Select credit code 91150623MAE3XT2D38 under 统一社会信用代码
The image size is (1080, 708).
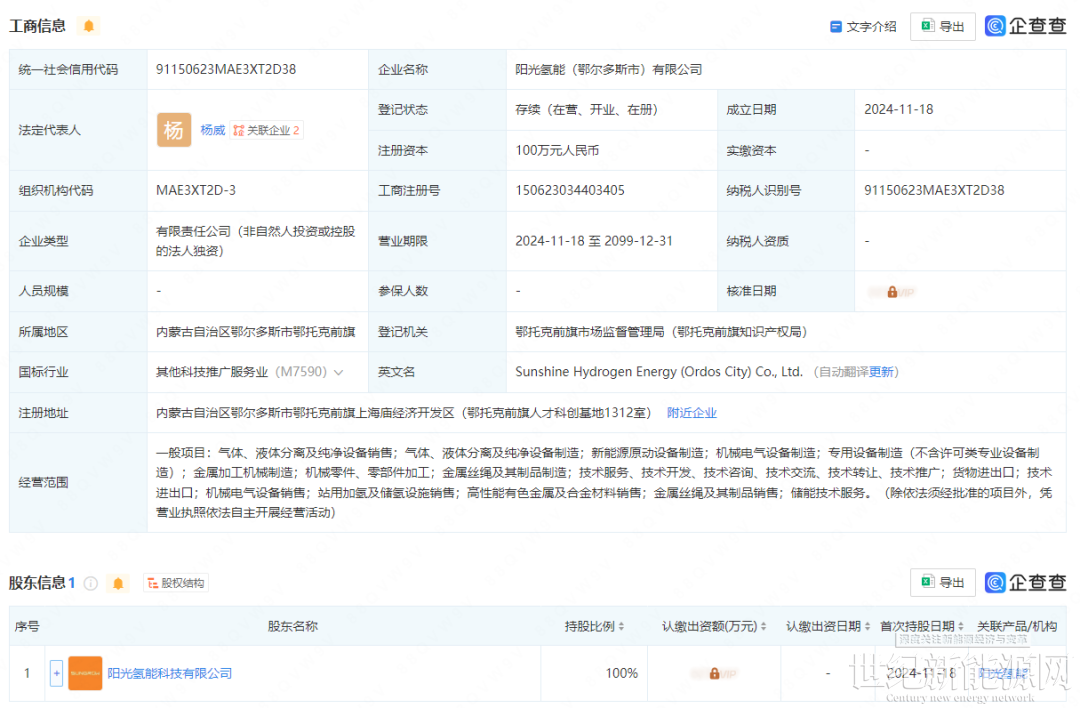pyautogui.click(x=226, y=70)
